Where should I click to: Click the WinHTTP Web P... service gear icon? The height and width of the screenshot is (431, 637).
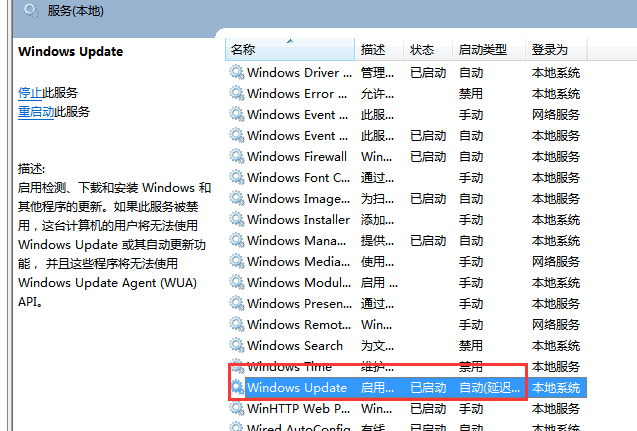[236, 409]
